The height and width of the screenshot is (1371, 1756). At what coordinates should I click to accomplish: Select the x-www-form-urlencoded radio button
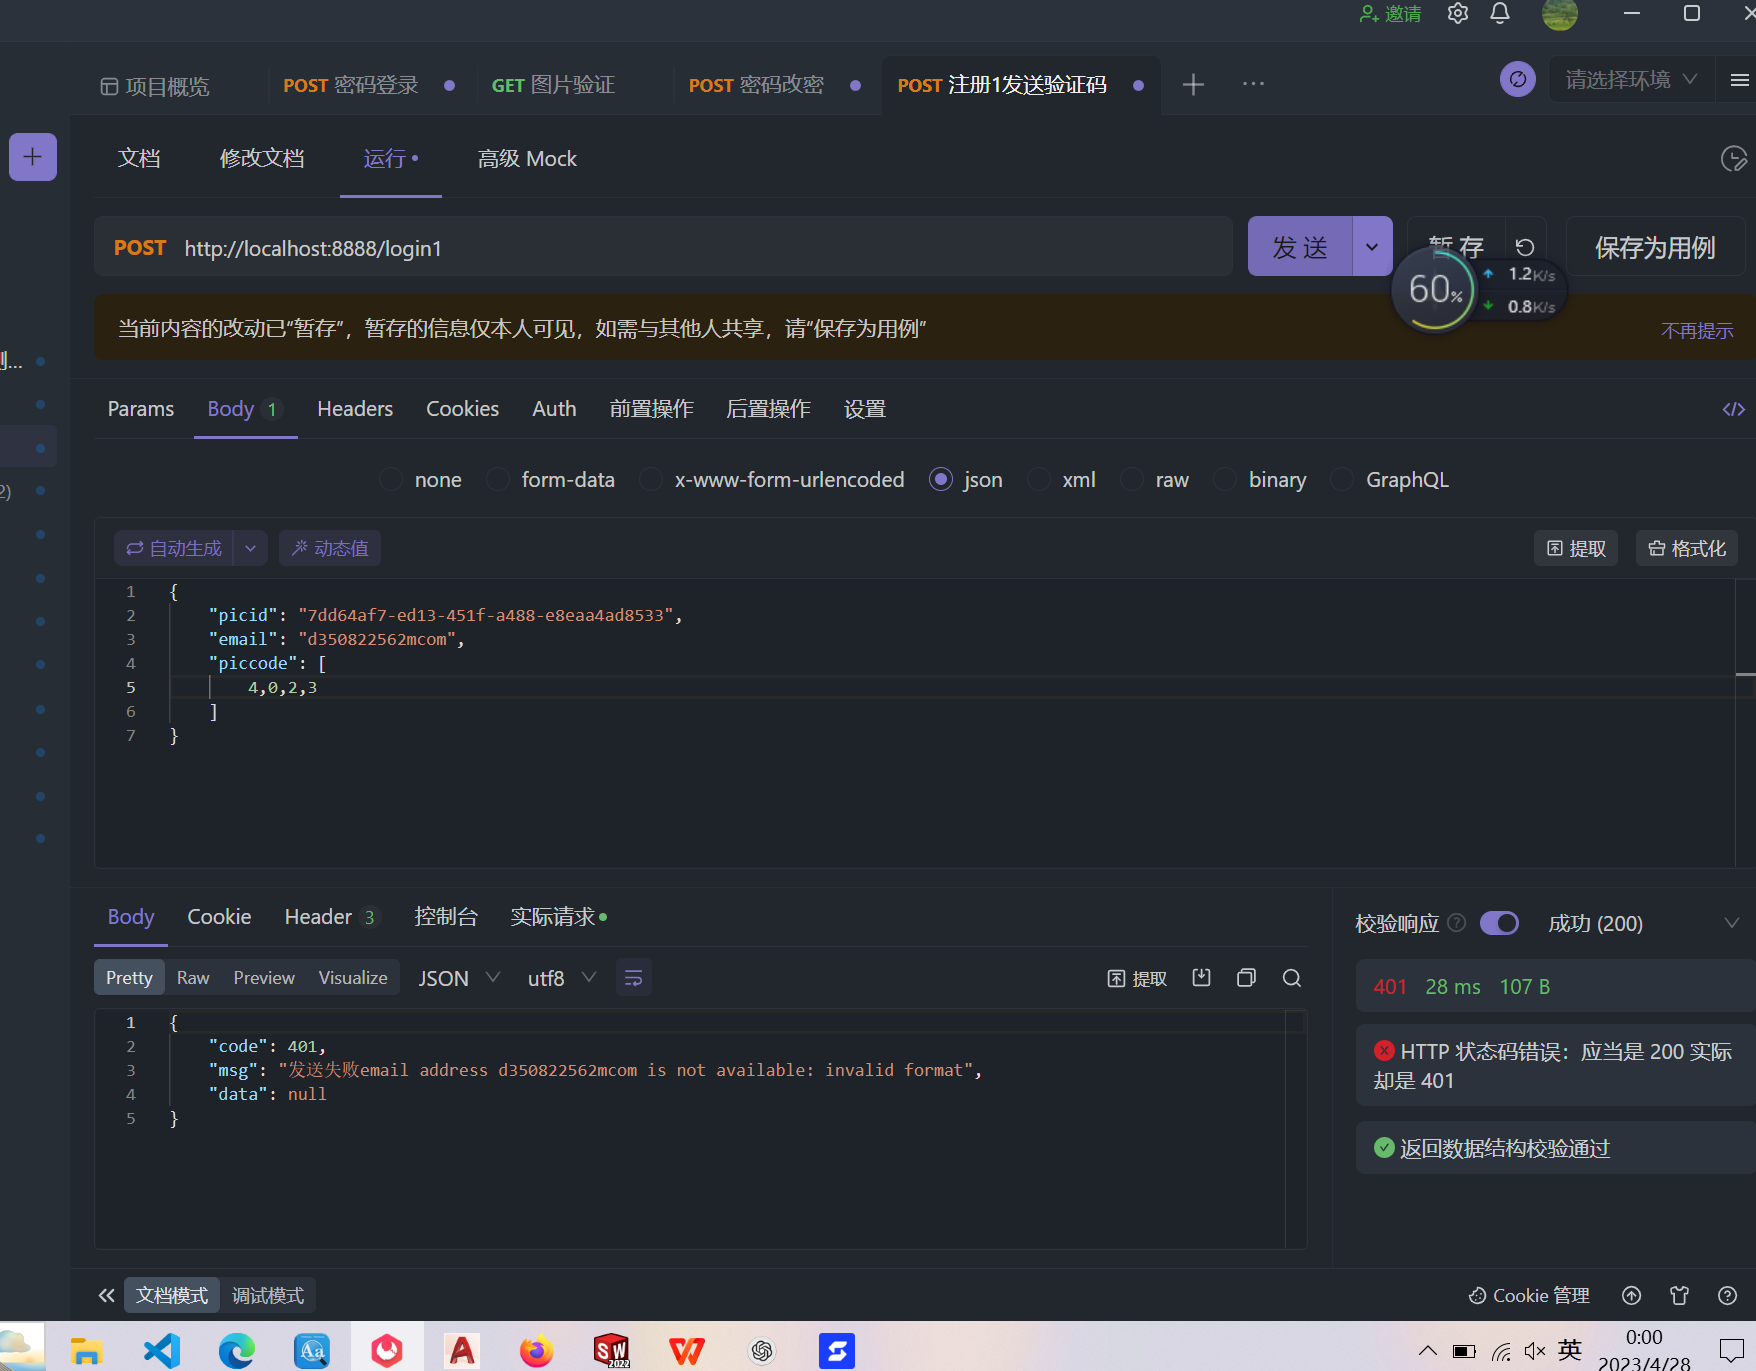tap(651, 480)
